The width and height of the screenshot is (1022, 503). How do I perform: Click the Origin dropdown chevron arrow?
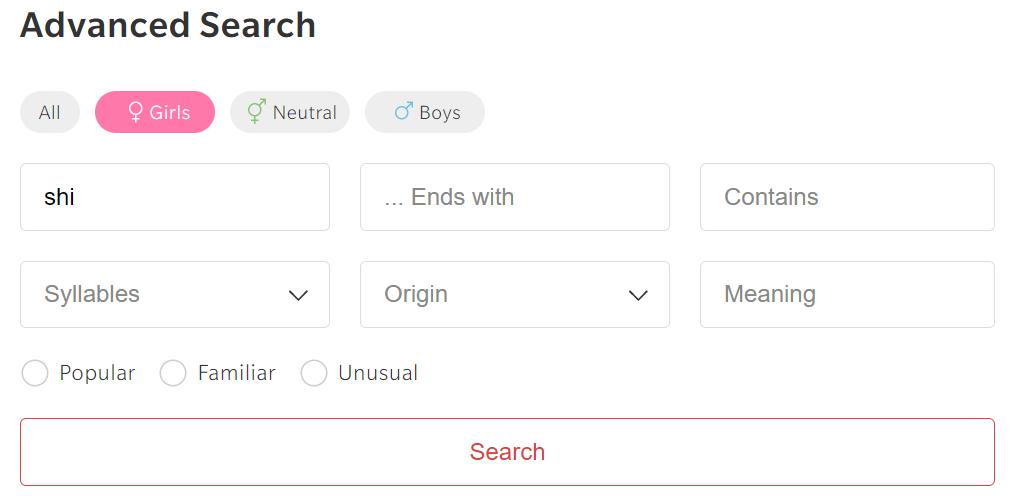(x=638, y=295)
